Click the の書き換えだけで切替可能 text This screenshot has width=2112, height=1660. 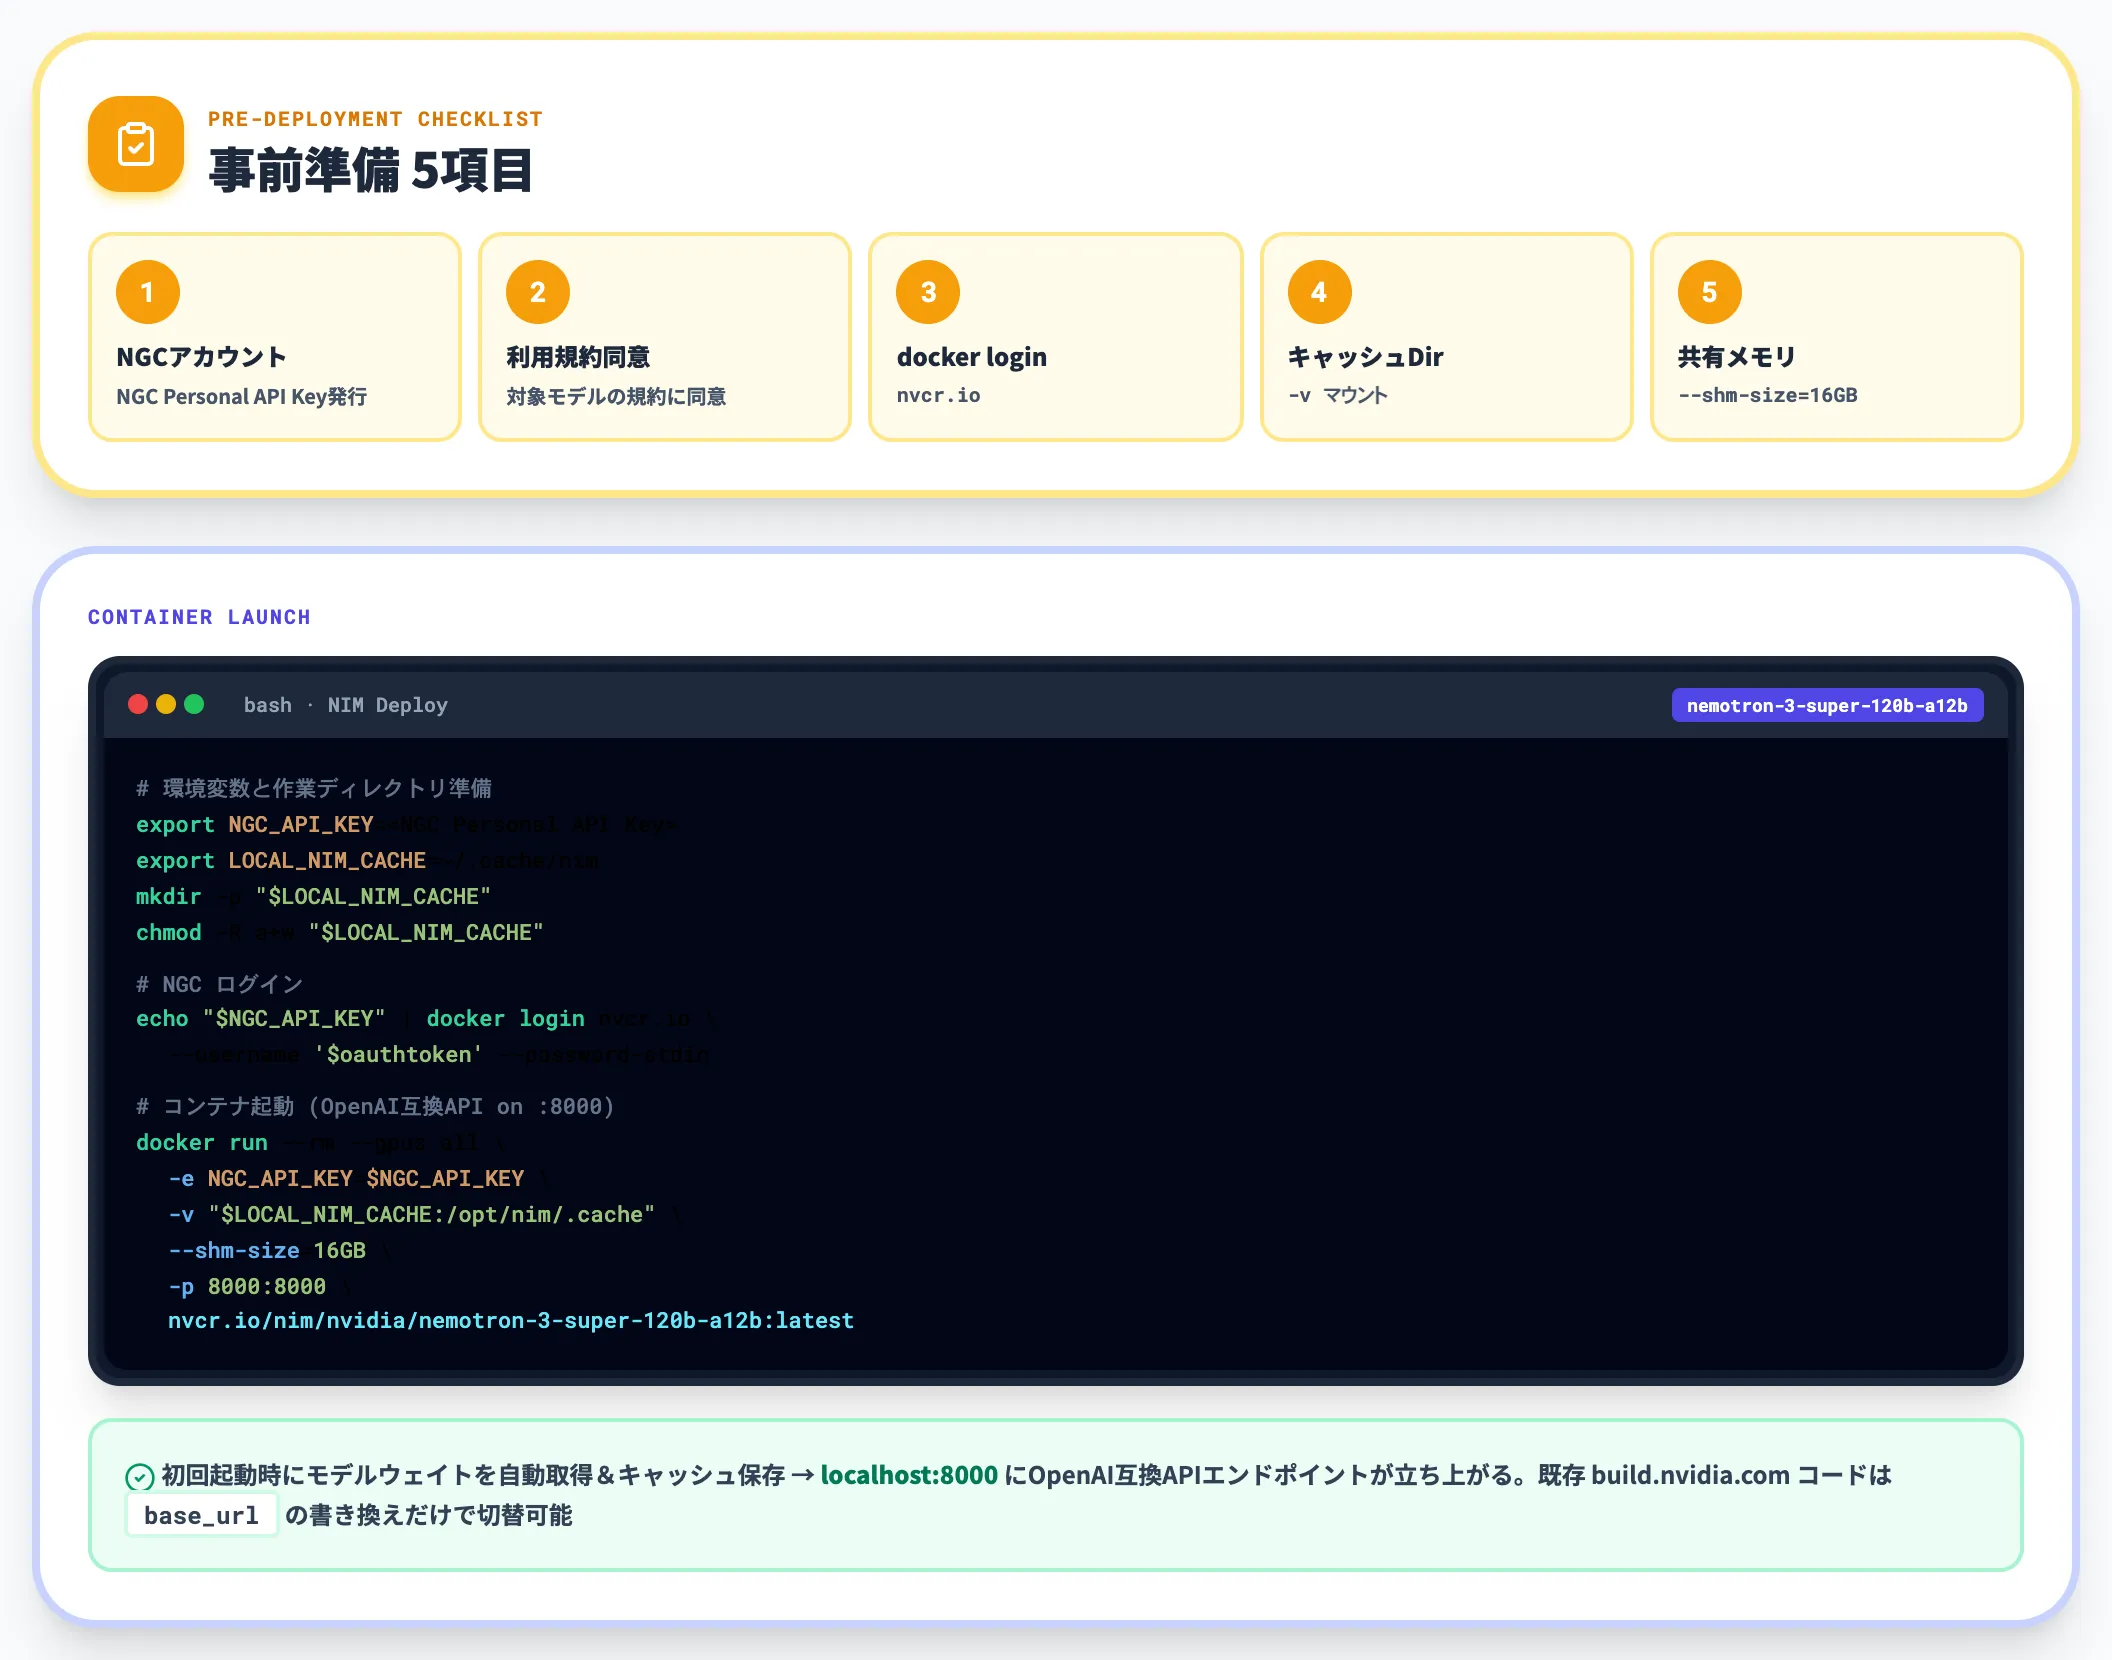[x=429, y=1515]
